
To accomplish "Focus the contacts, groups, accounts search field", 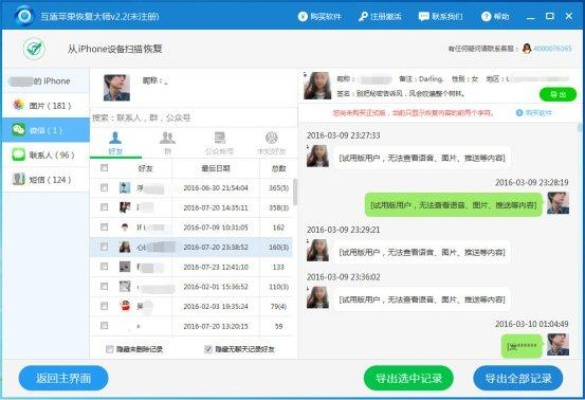I will pos(194,118).
